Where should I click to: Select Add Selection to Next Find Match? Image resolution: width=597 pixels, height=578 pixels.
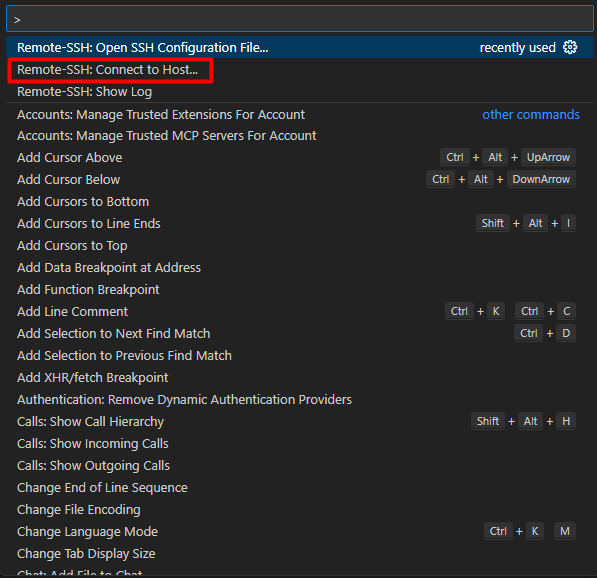(300, 334)
